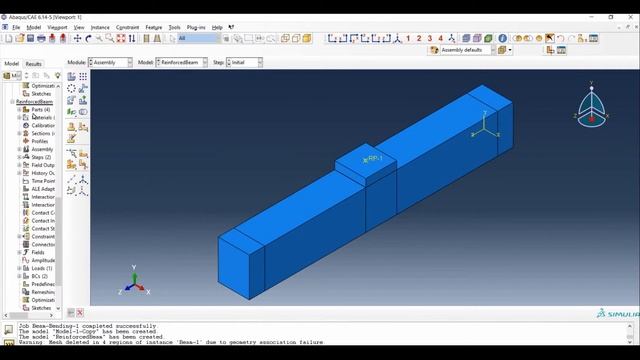This screenshot has height=360, width=640.
Task: Select Calibrations in the model tree
Action: [x=43, y=125]
